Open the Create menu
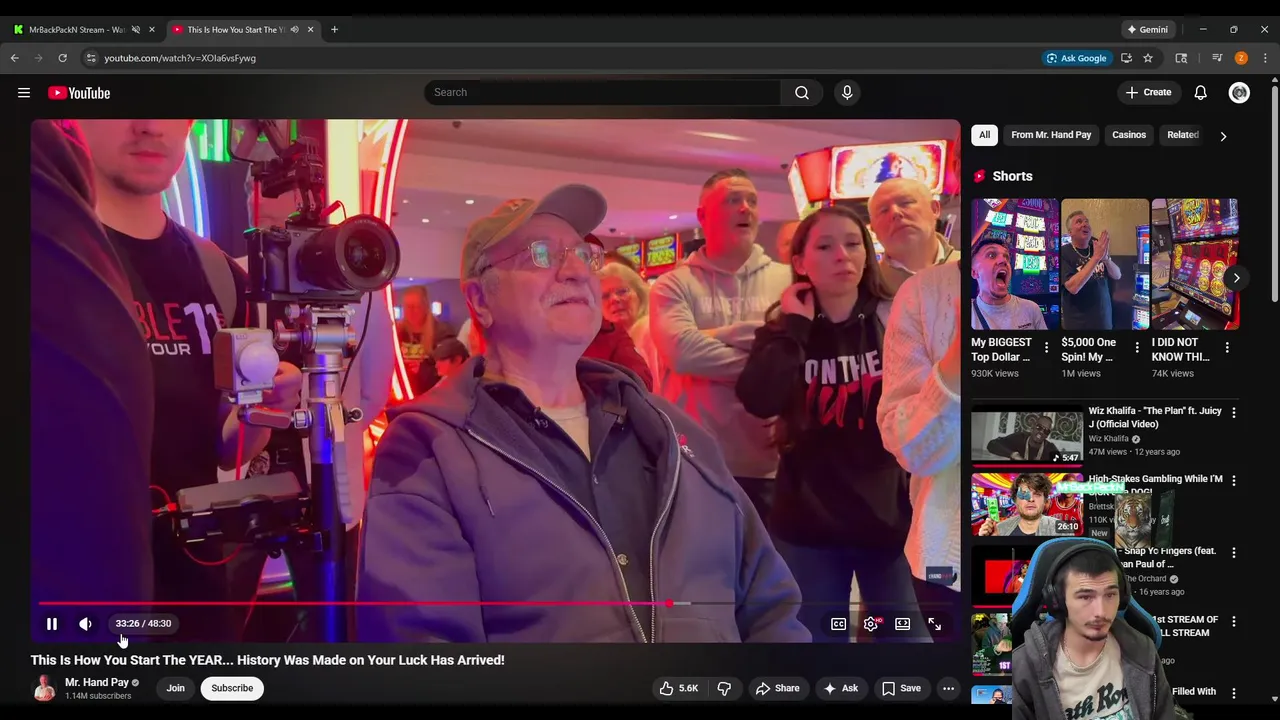 tap(1148, 92)
